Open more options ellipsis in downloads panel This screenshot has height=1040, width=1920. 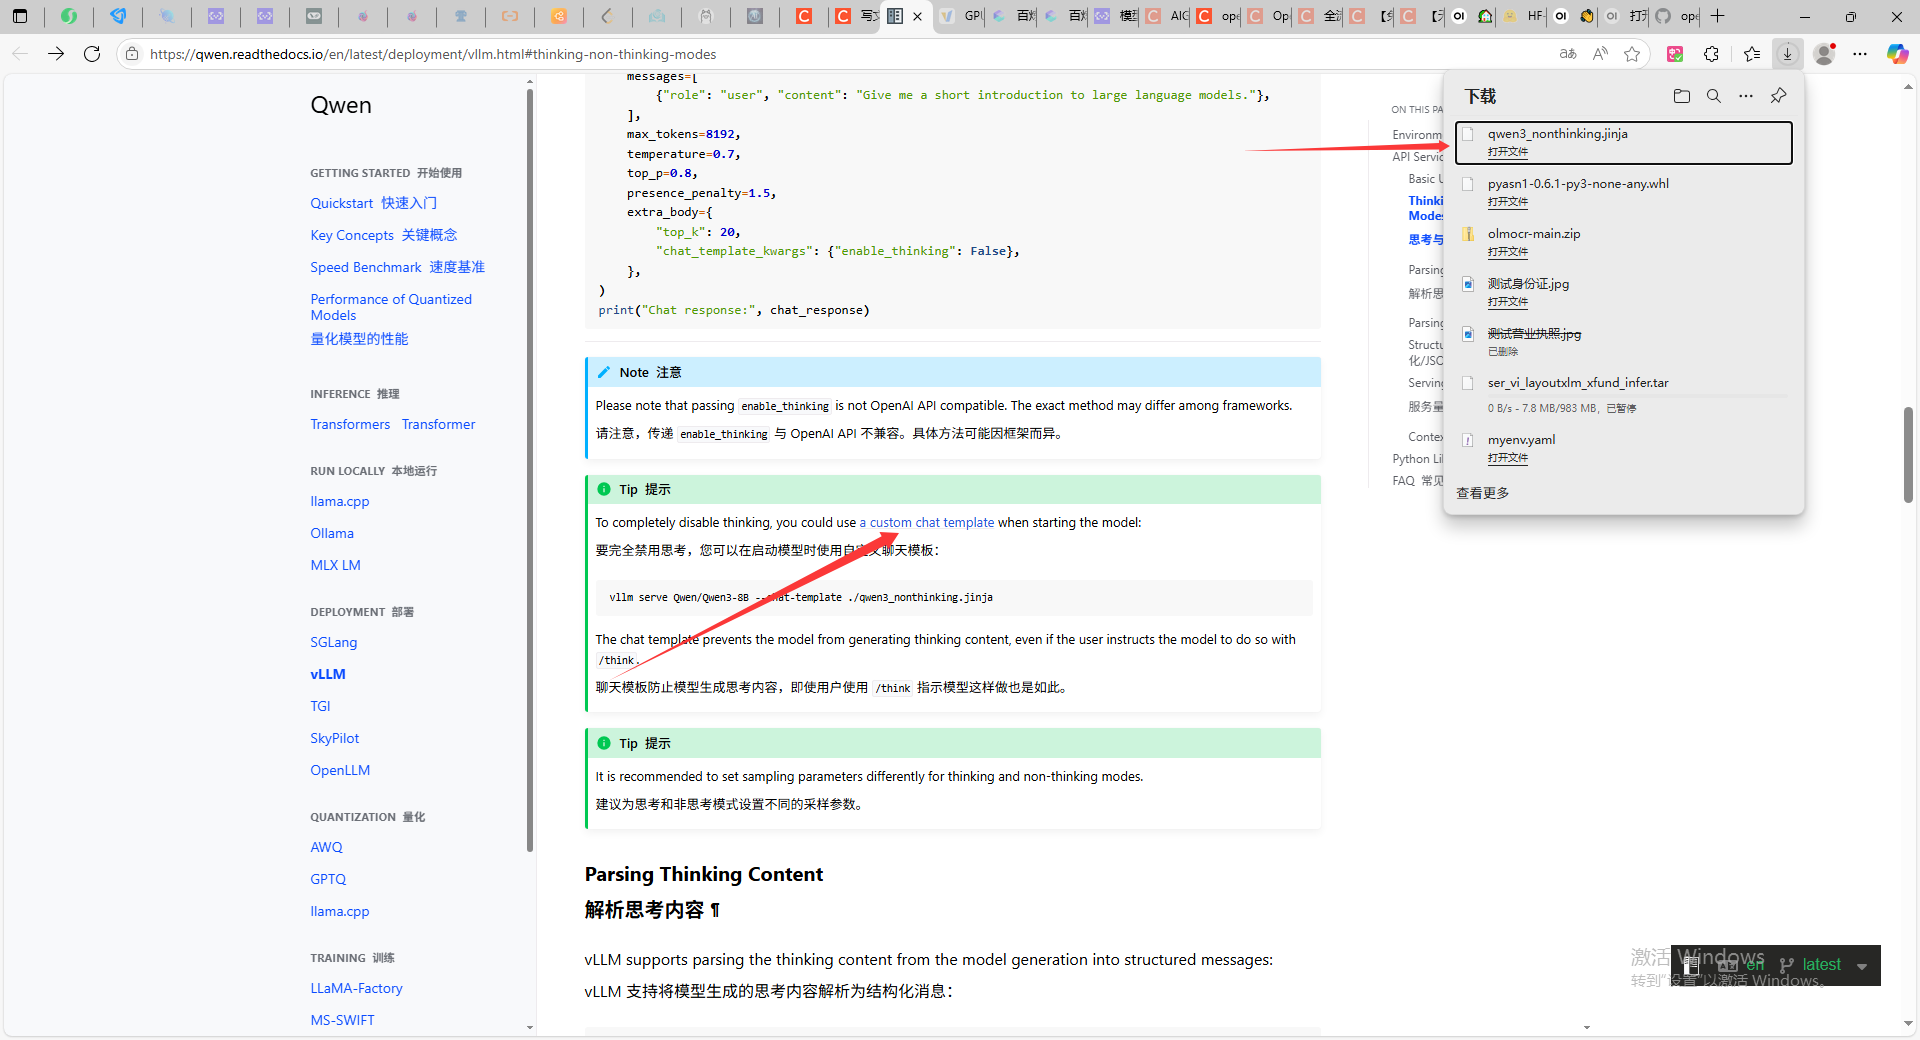tap(1745, 96)
